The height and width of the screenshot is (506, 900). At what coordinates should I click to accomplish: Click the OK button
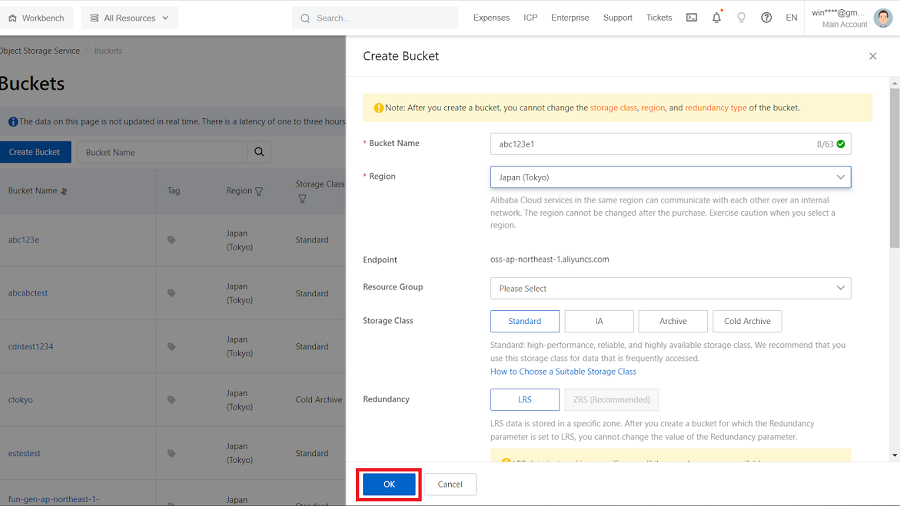tap(389, 484)
